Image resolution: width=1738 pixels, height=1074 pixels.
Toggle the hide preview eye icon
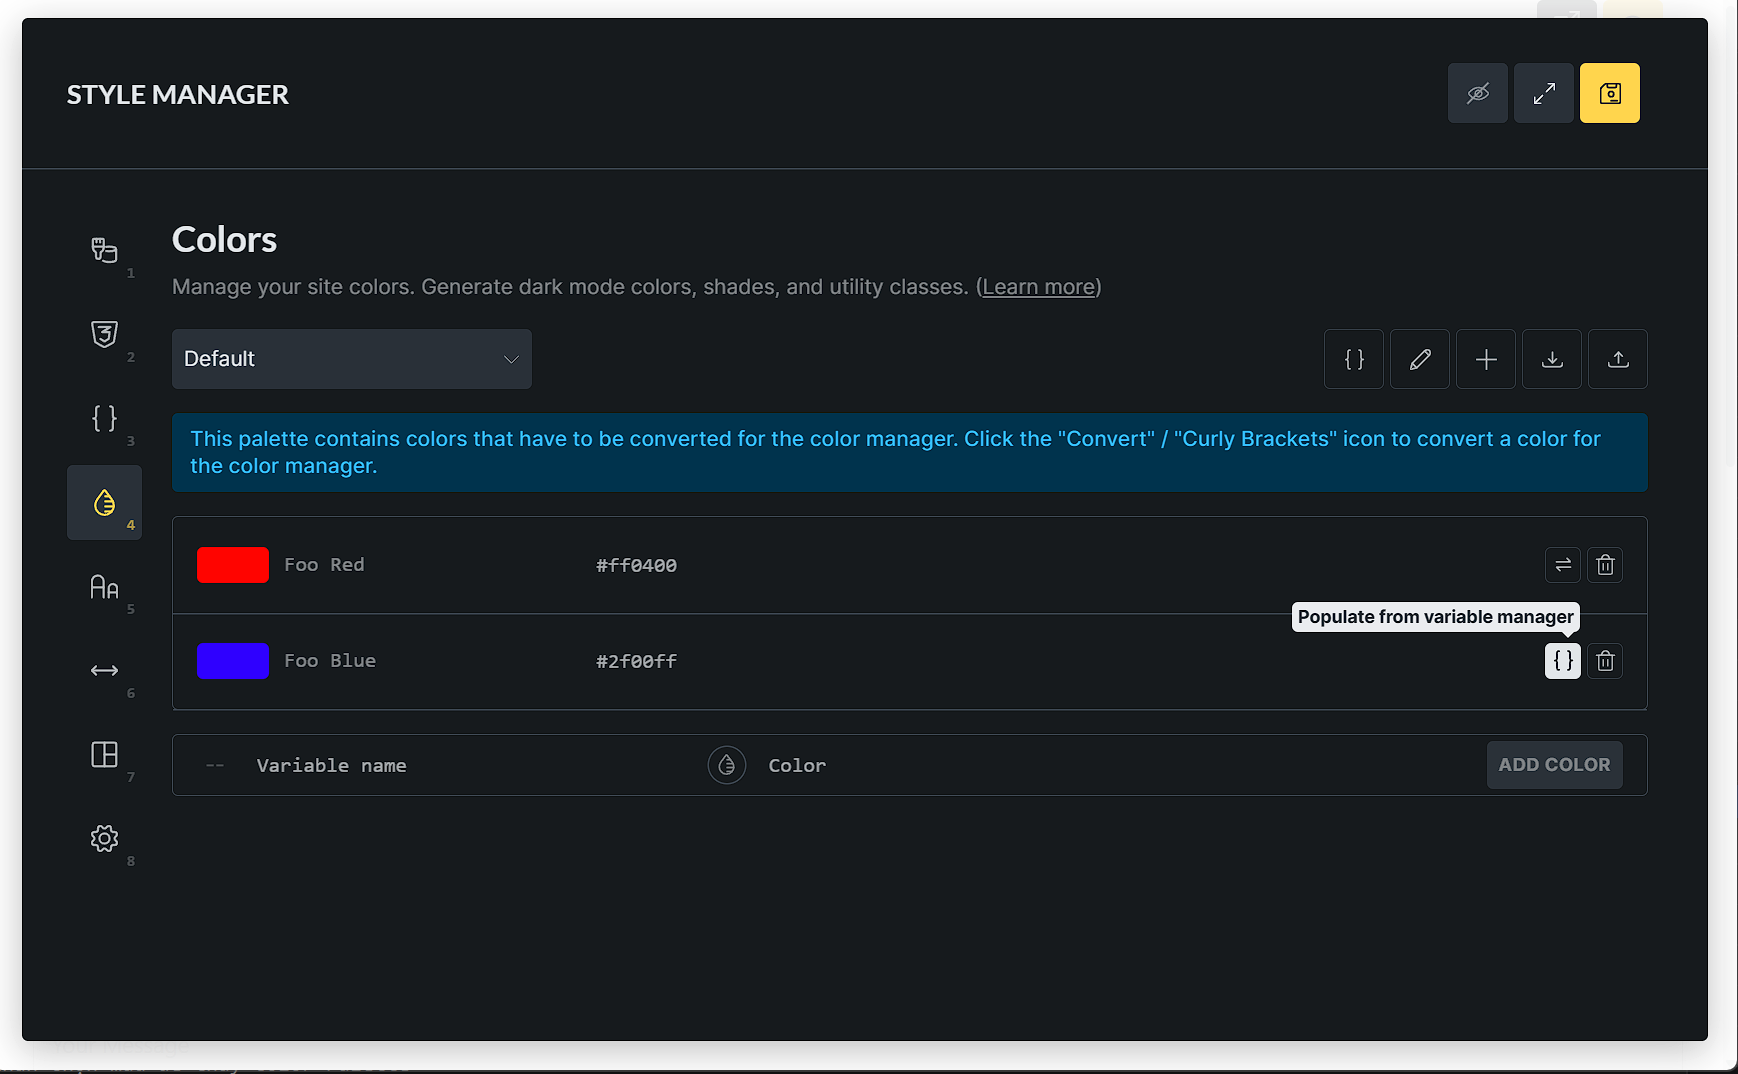pos(1477,93)
